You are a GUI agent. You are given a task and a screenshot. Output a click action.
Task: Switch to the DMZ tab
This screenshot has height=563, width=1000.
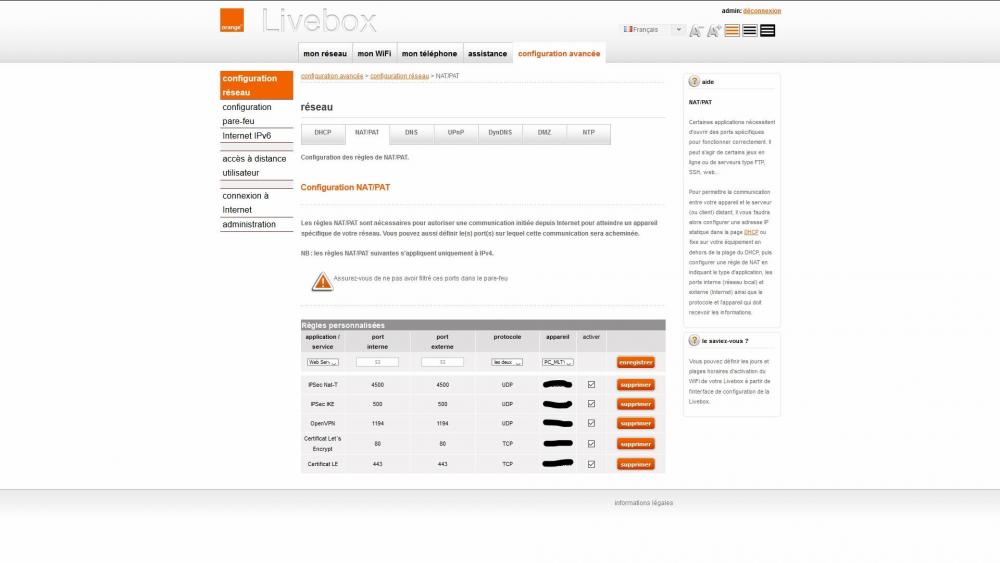tap(544, 133)
